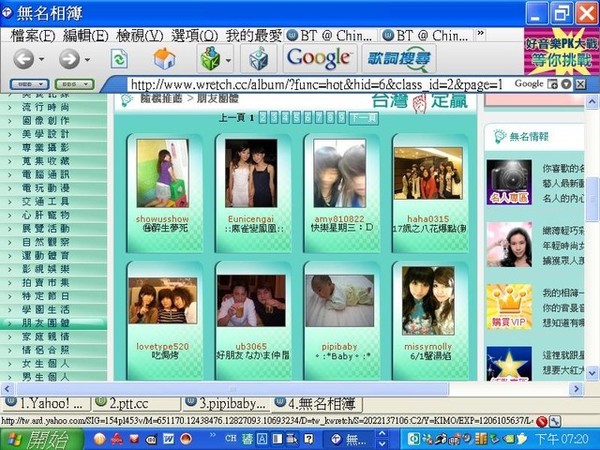Open the 檢視(V) menu

(x=140, y=36)
